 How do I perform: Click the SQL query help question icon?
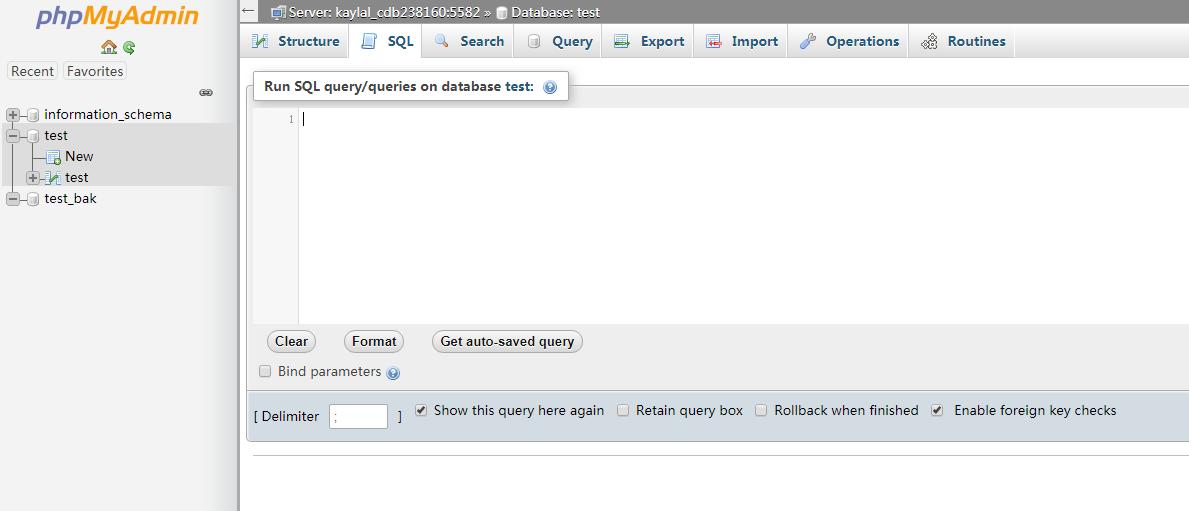(x=551, y=87)
